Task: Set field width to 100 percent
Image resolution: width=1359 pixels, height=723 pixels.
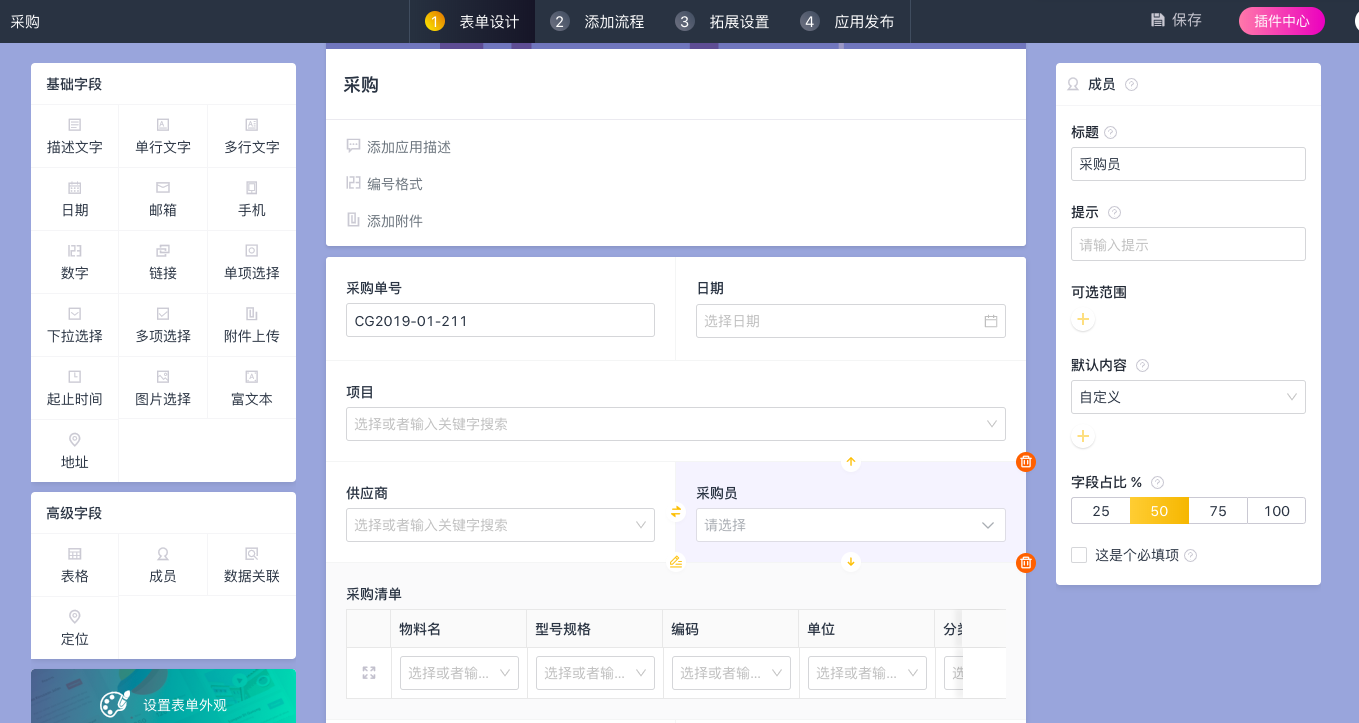Action: (1276, 511)
